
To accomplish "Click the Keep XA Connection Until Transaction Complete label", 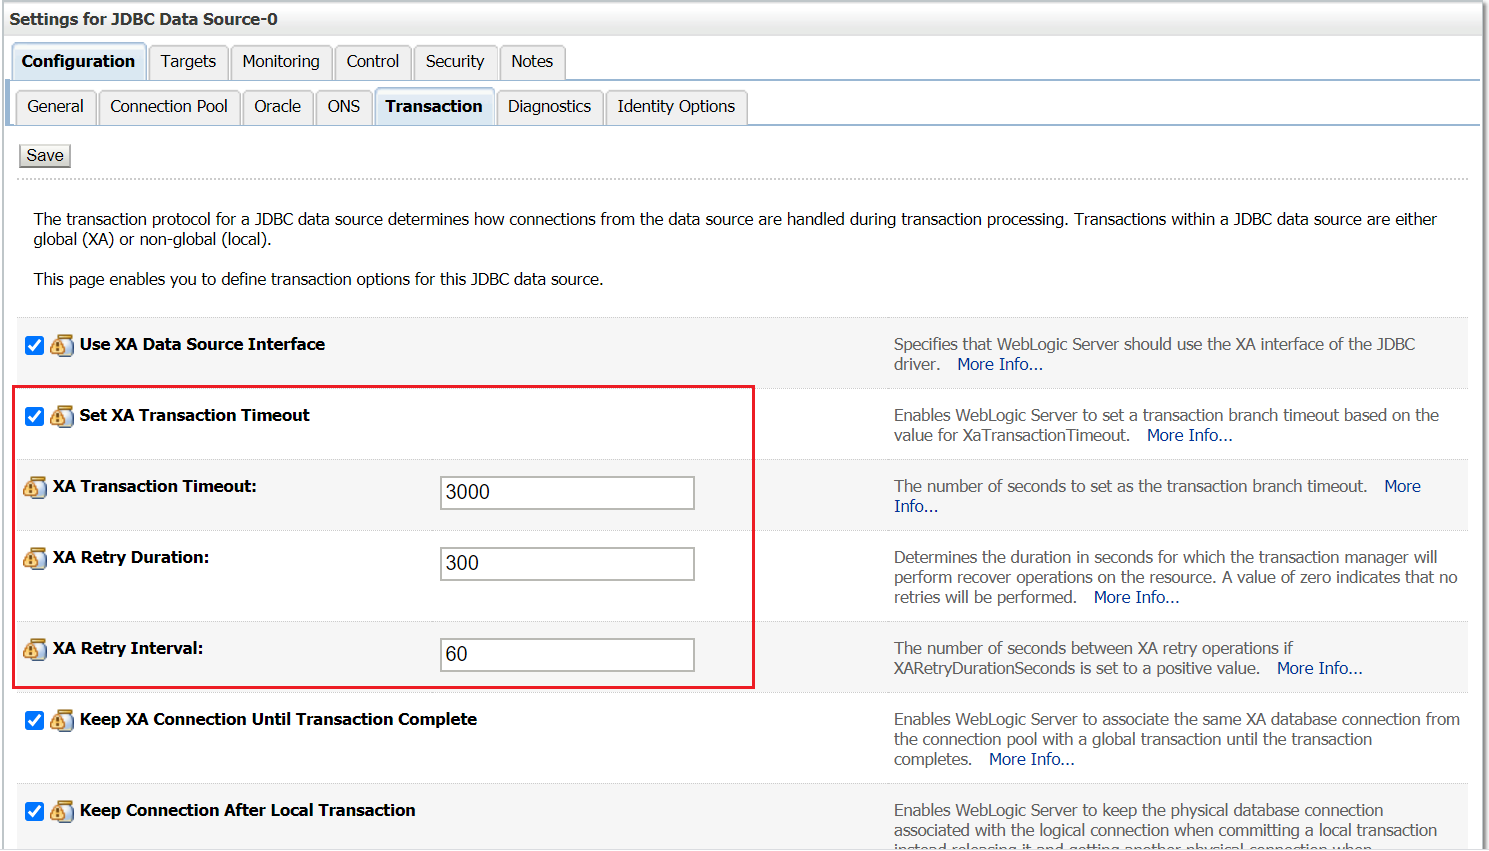I will coord(279,720).
